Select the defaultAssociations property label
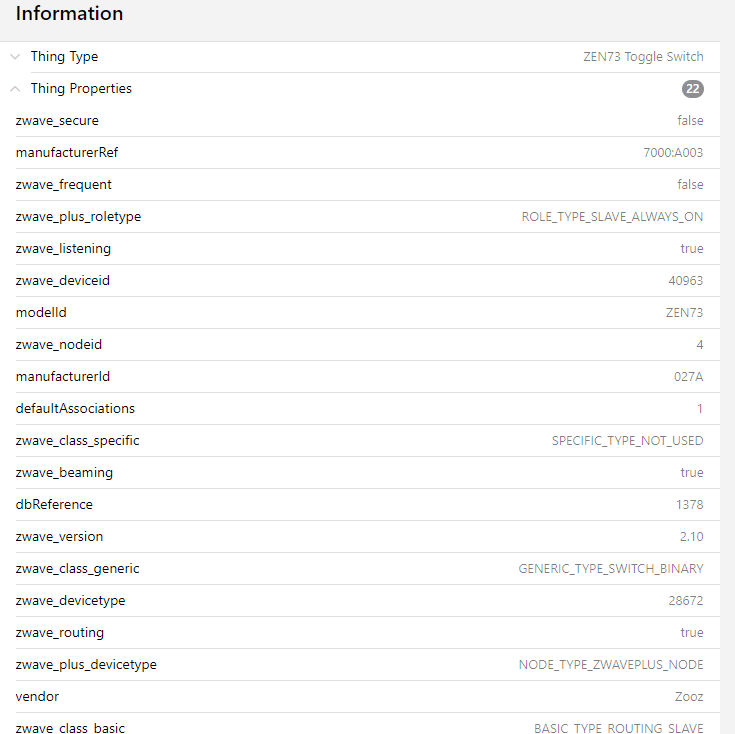The height and width of the screenshot is (734, 735). point(75,409)
